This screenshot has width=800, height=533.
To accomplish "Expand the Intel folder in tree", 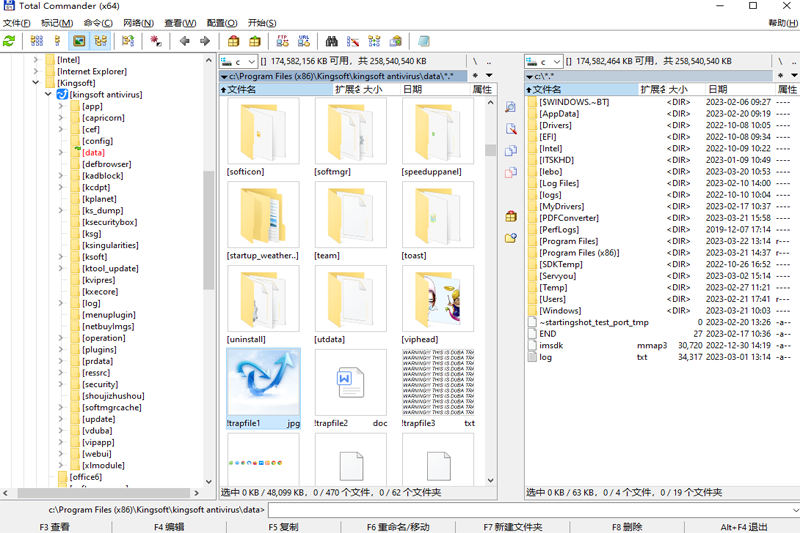I will 36,60.
